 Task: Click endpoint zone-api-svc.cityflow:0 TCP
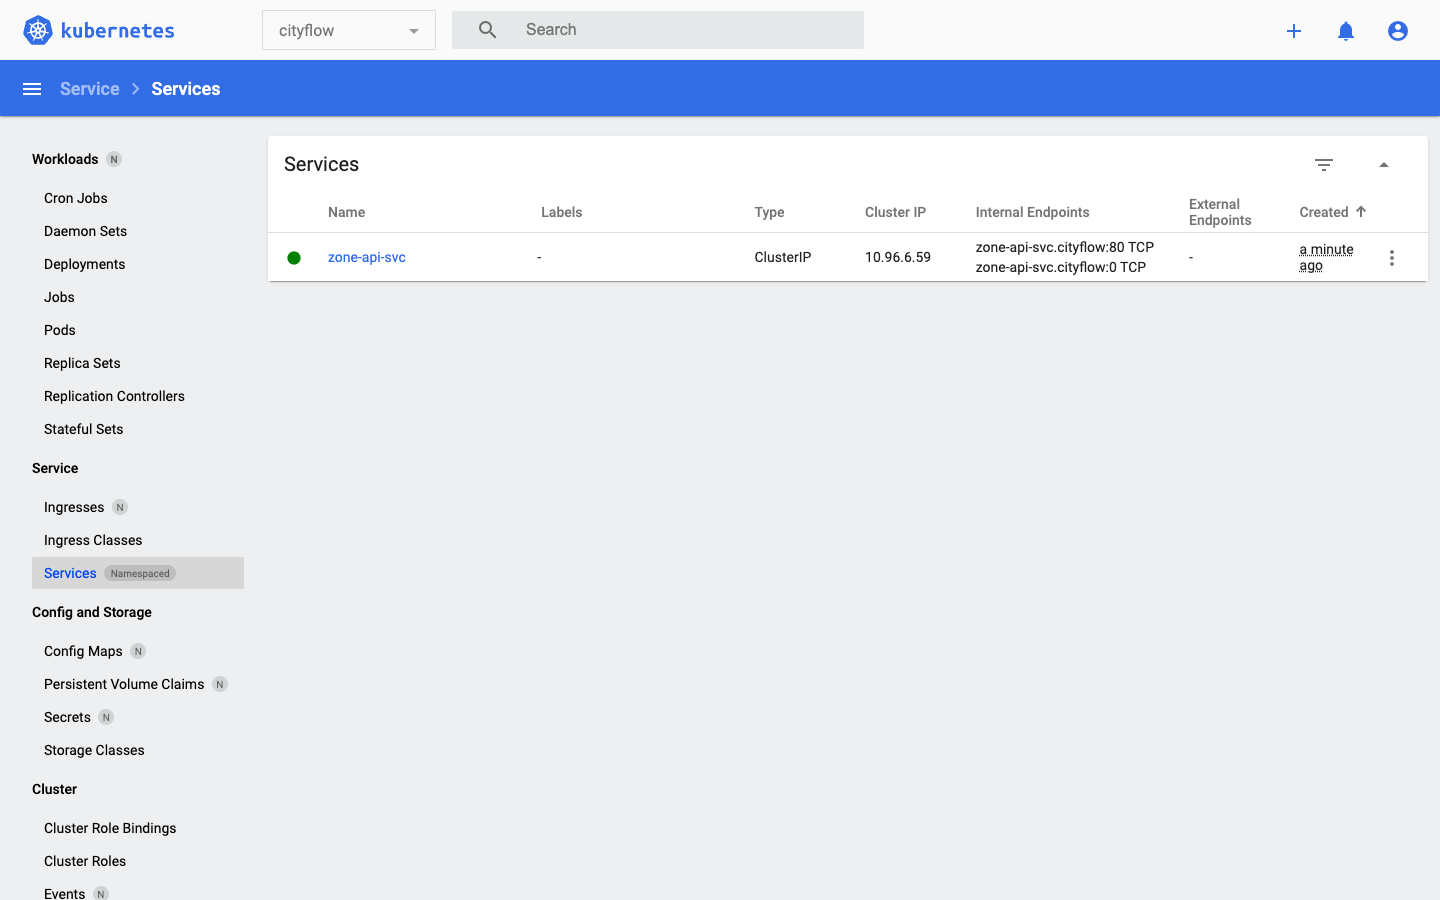1061,267
